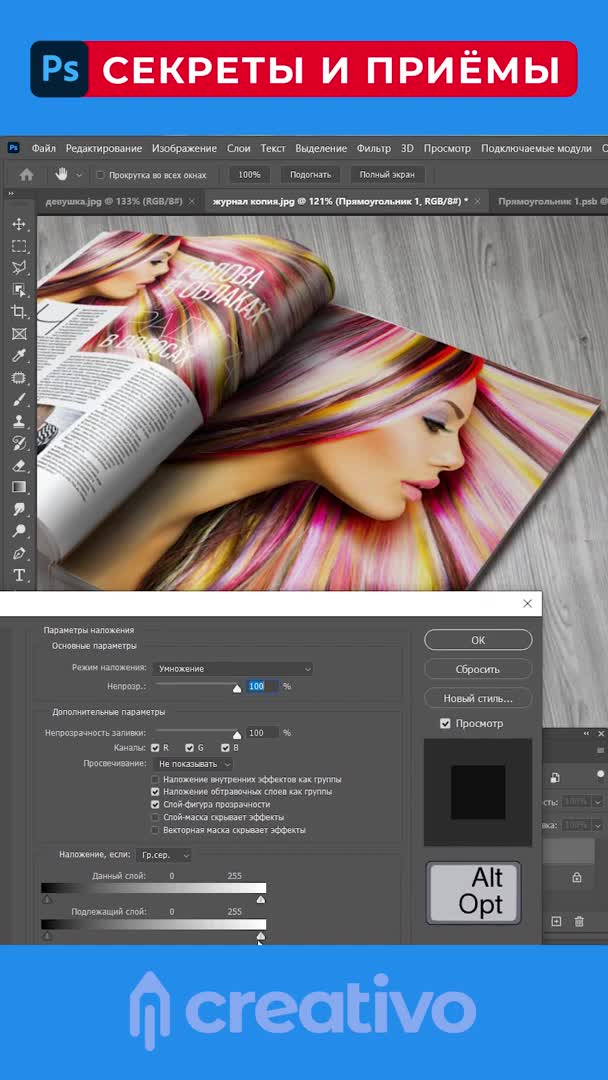Screen dimensions: 608x1080
Task: Choose the Clone Stamp tool
Action: [19, 422]
